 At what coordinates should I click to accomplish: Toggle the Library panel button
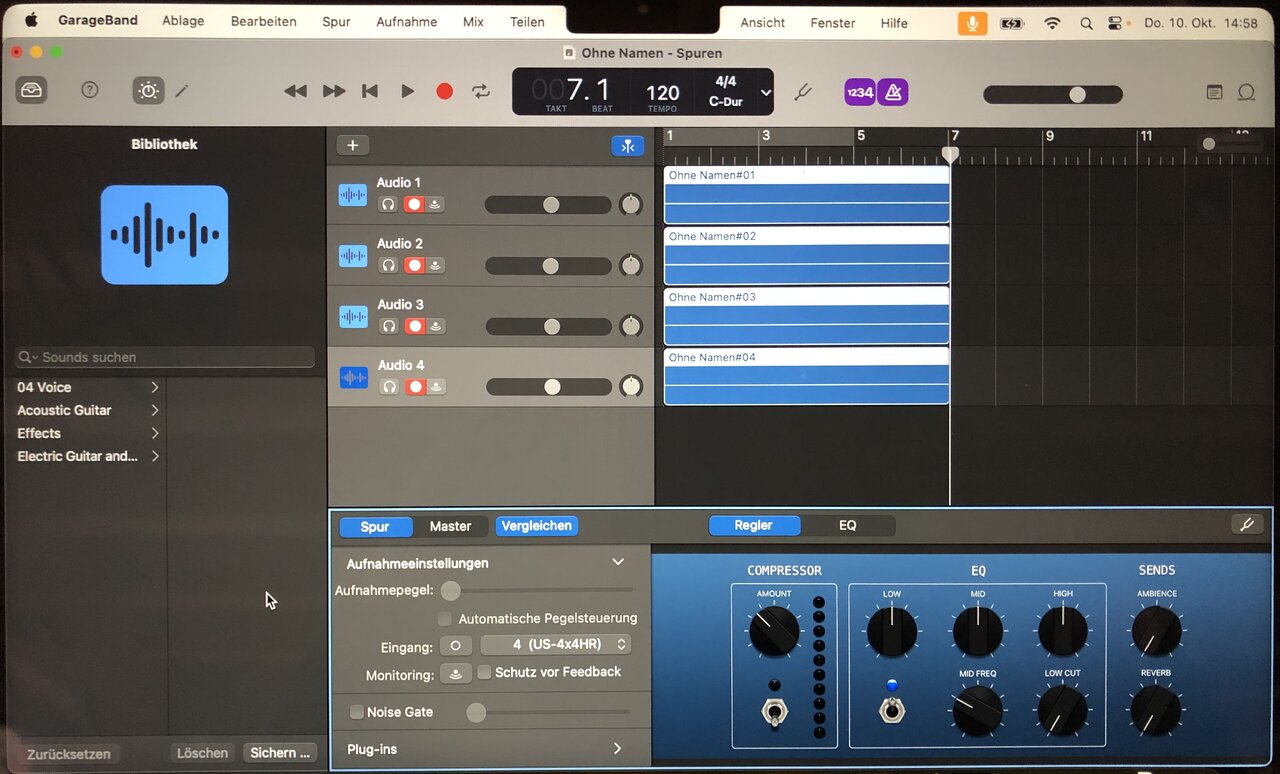click(x=31, y=91)
